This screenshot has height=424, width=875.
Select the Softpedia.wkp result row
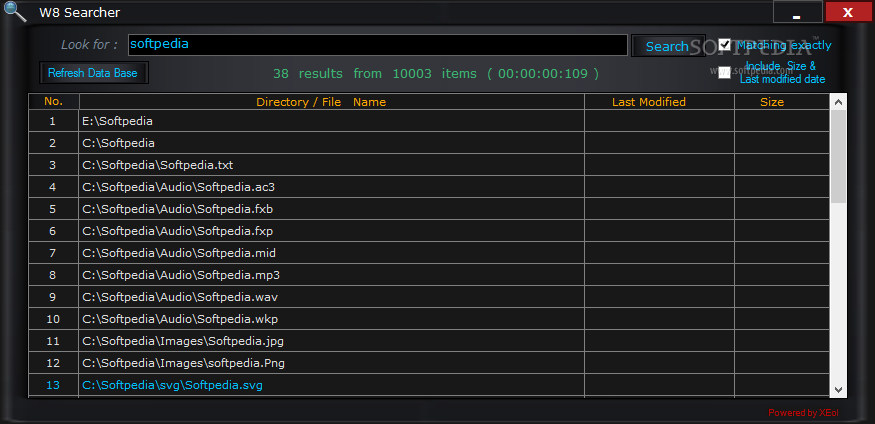[331, 319]
